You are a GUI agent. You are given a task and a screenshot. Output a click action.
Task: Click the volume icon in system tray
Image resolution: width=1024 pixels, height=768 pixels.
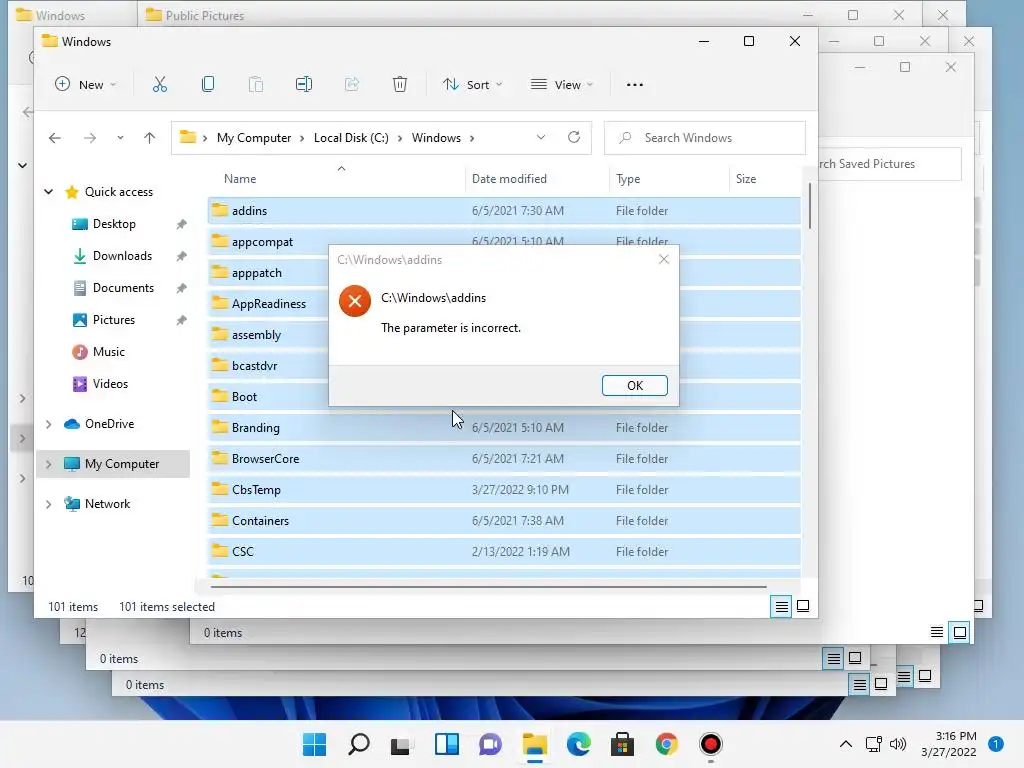(899, 744)
